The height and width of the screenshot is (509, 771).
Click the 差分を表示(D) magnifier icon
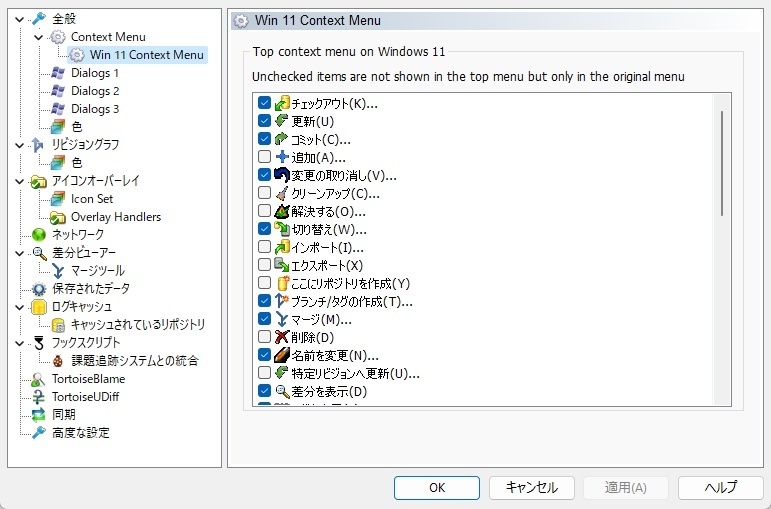tap(282, 391)
